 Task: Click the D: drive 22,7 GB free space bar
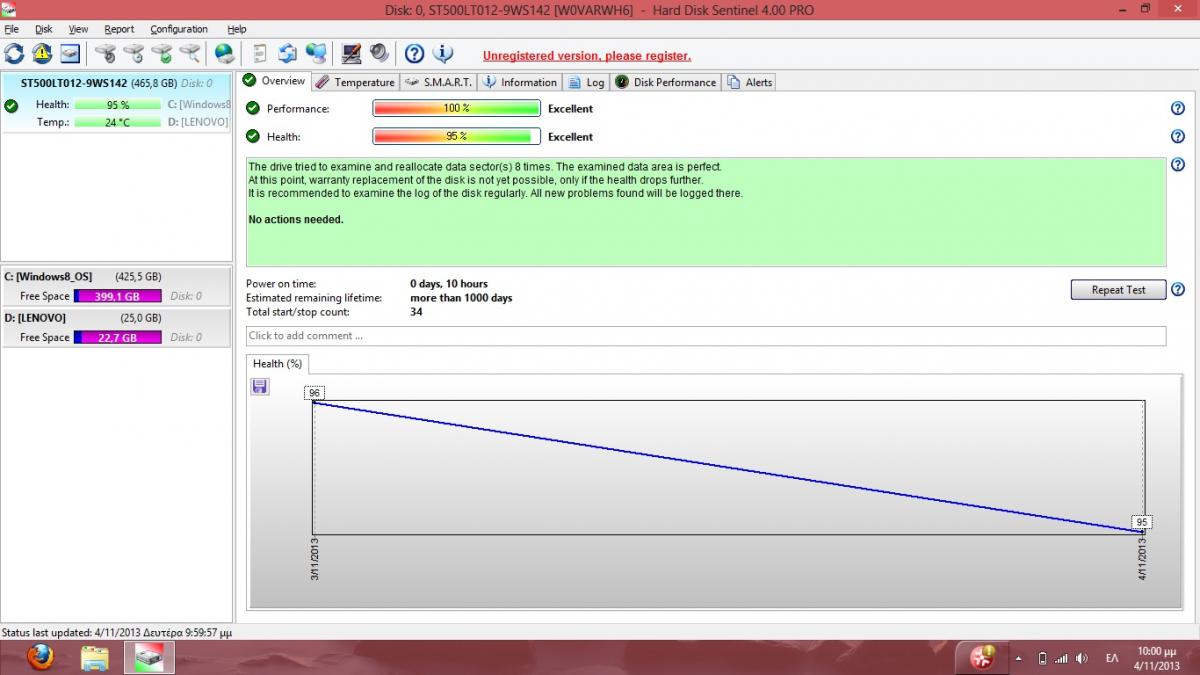coord(118,337)
